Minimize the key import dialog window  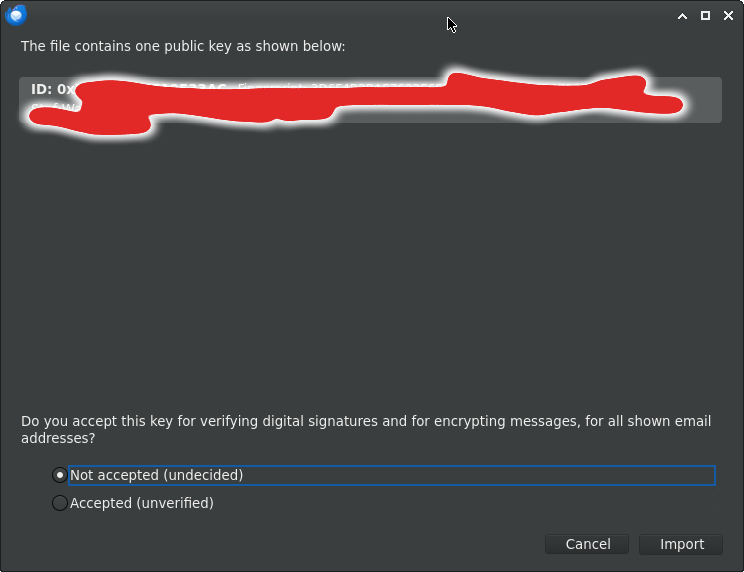click(683, 16)
